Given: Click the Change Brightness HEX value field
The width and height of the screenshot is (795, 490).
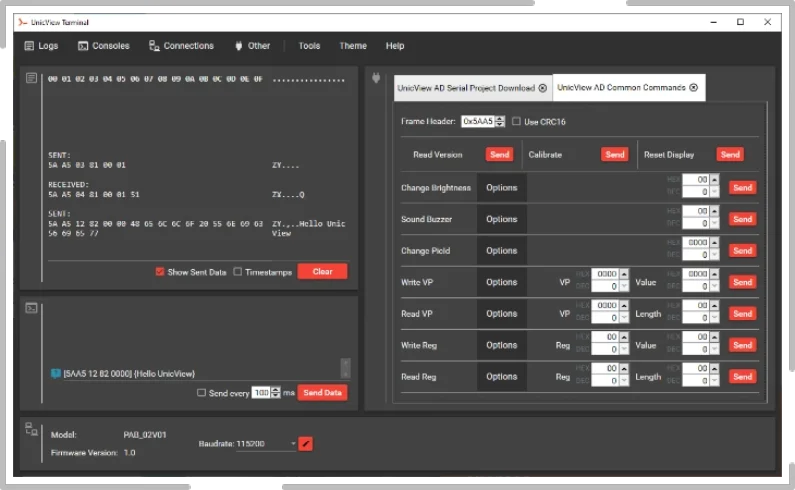Looking at the screenshot, I should point(696,180).
